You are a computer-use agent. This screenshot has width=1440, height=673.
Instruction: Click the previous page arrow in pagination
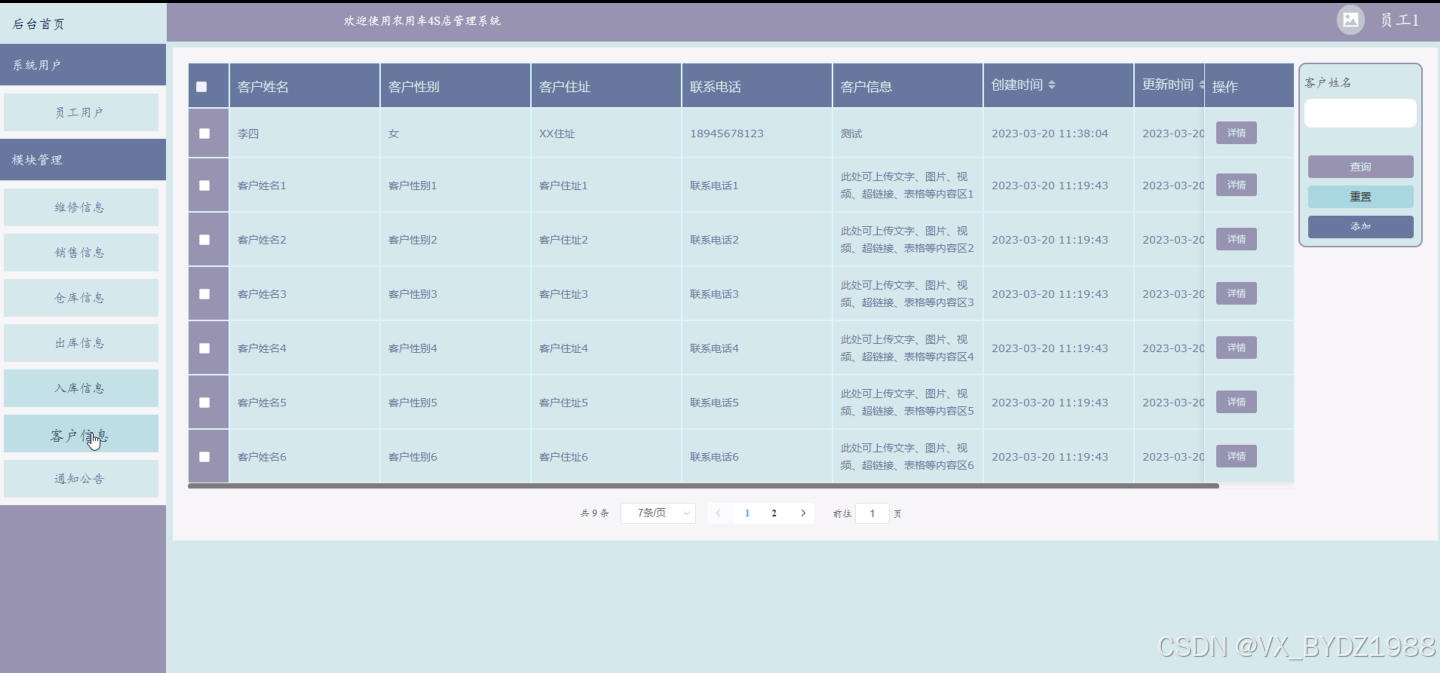click(717, 513)
